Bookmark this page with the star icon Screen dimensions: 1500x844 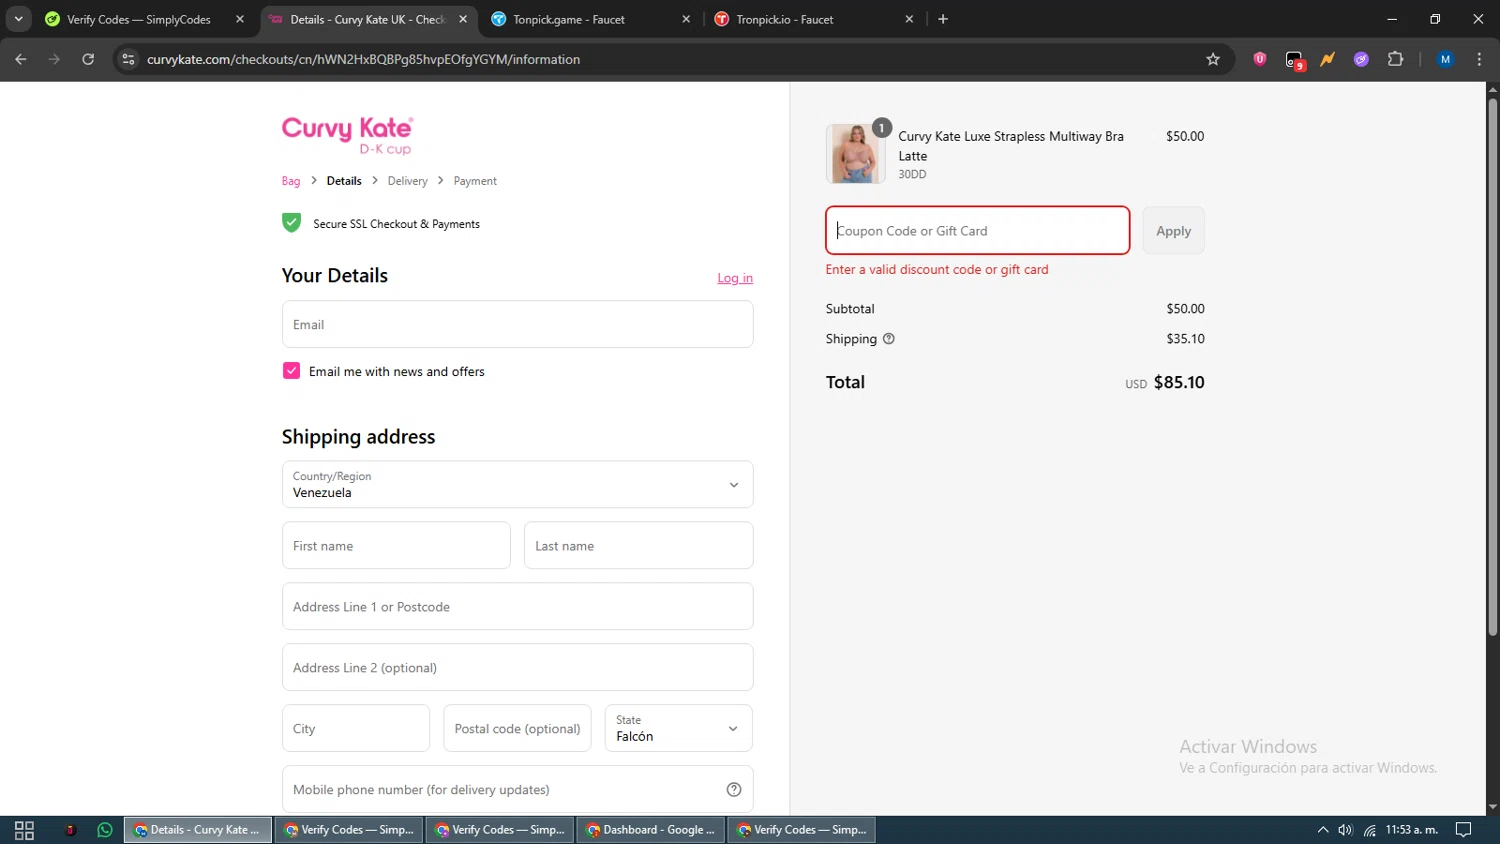pyautogui.click(x=1213, y=59)
